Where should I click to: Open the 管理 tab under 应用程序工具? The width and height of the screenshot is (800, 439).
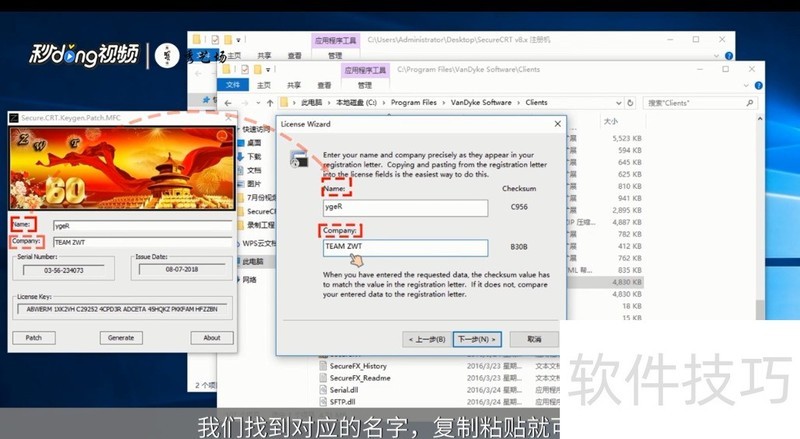tap(362, 86)
